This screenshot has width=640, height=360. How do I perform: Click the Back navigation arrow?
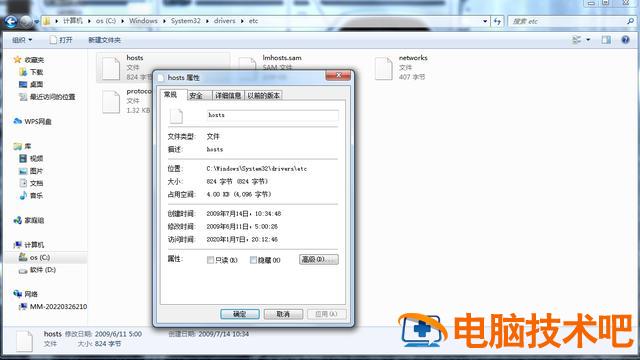coord(11,21)
